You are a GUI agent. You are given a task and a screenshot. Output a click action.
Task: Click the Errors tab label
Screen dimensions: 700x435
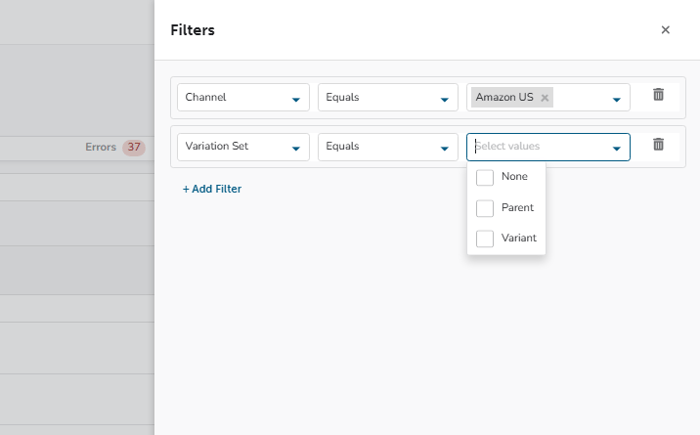[x=100, y=147]
